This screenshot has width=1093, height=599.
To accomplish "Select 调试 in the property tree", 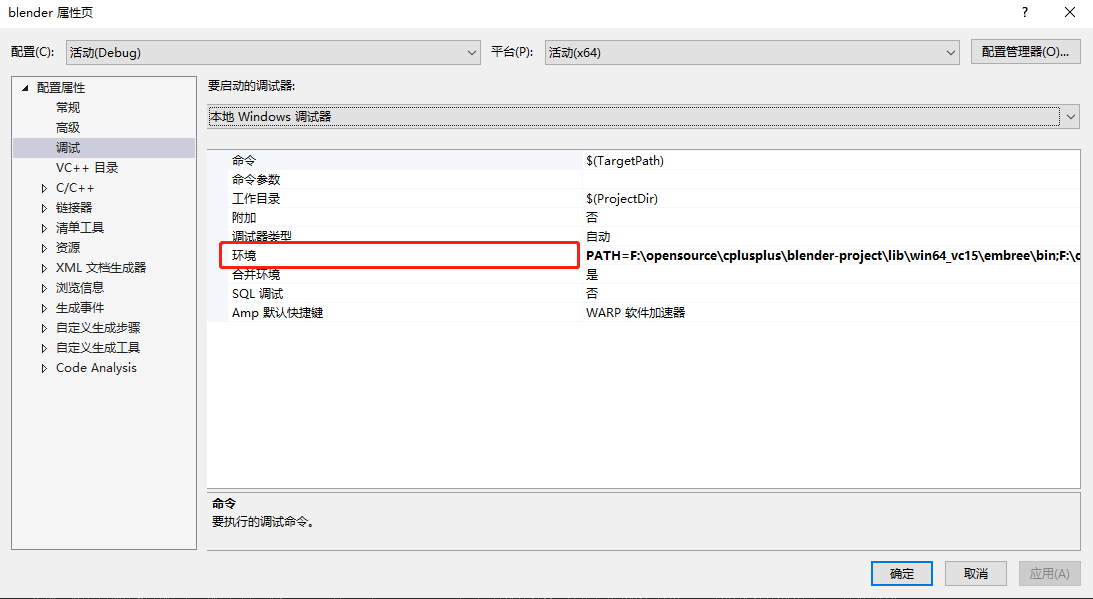I will click(x=68, y=148).
